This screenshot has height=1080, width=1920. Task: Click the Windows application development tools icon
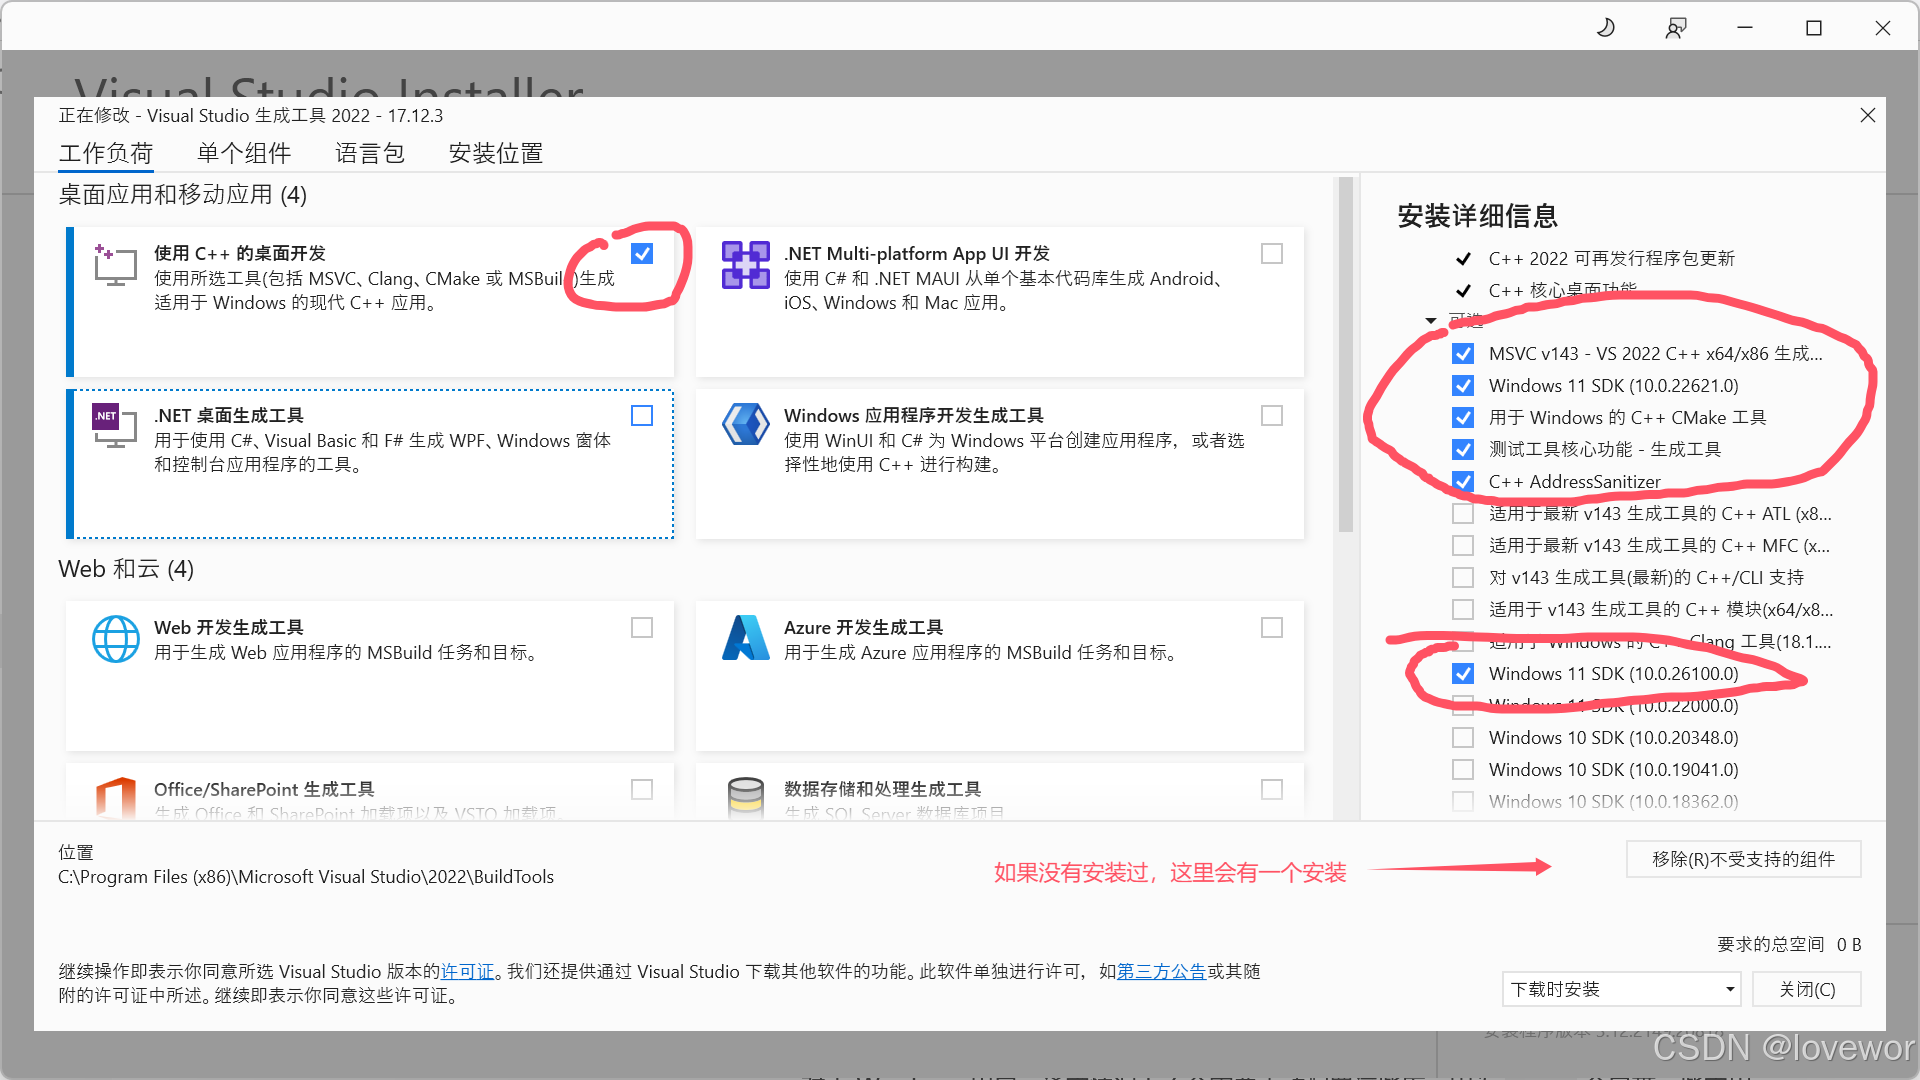(746, 425)
